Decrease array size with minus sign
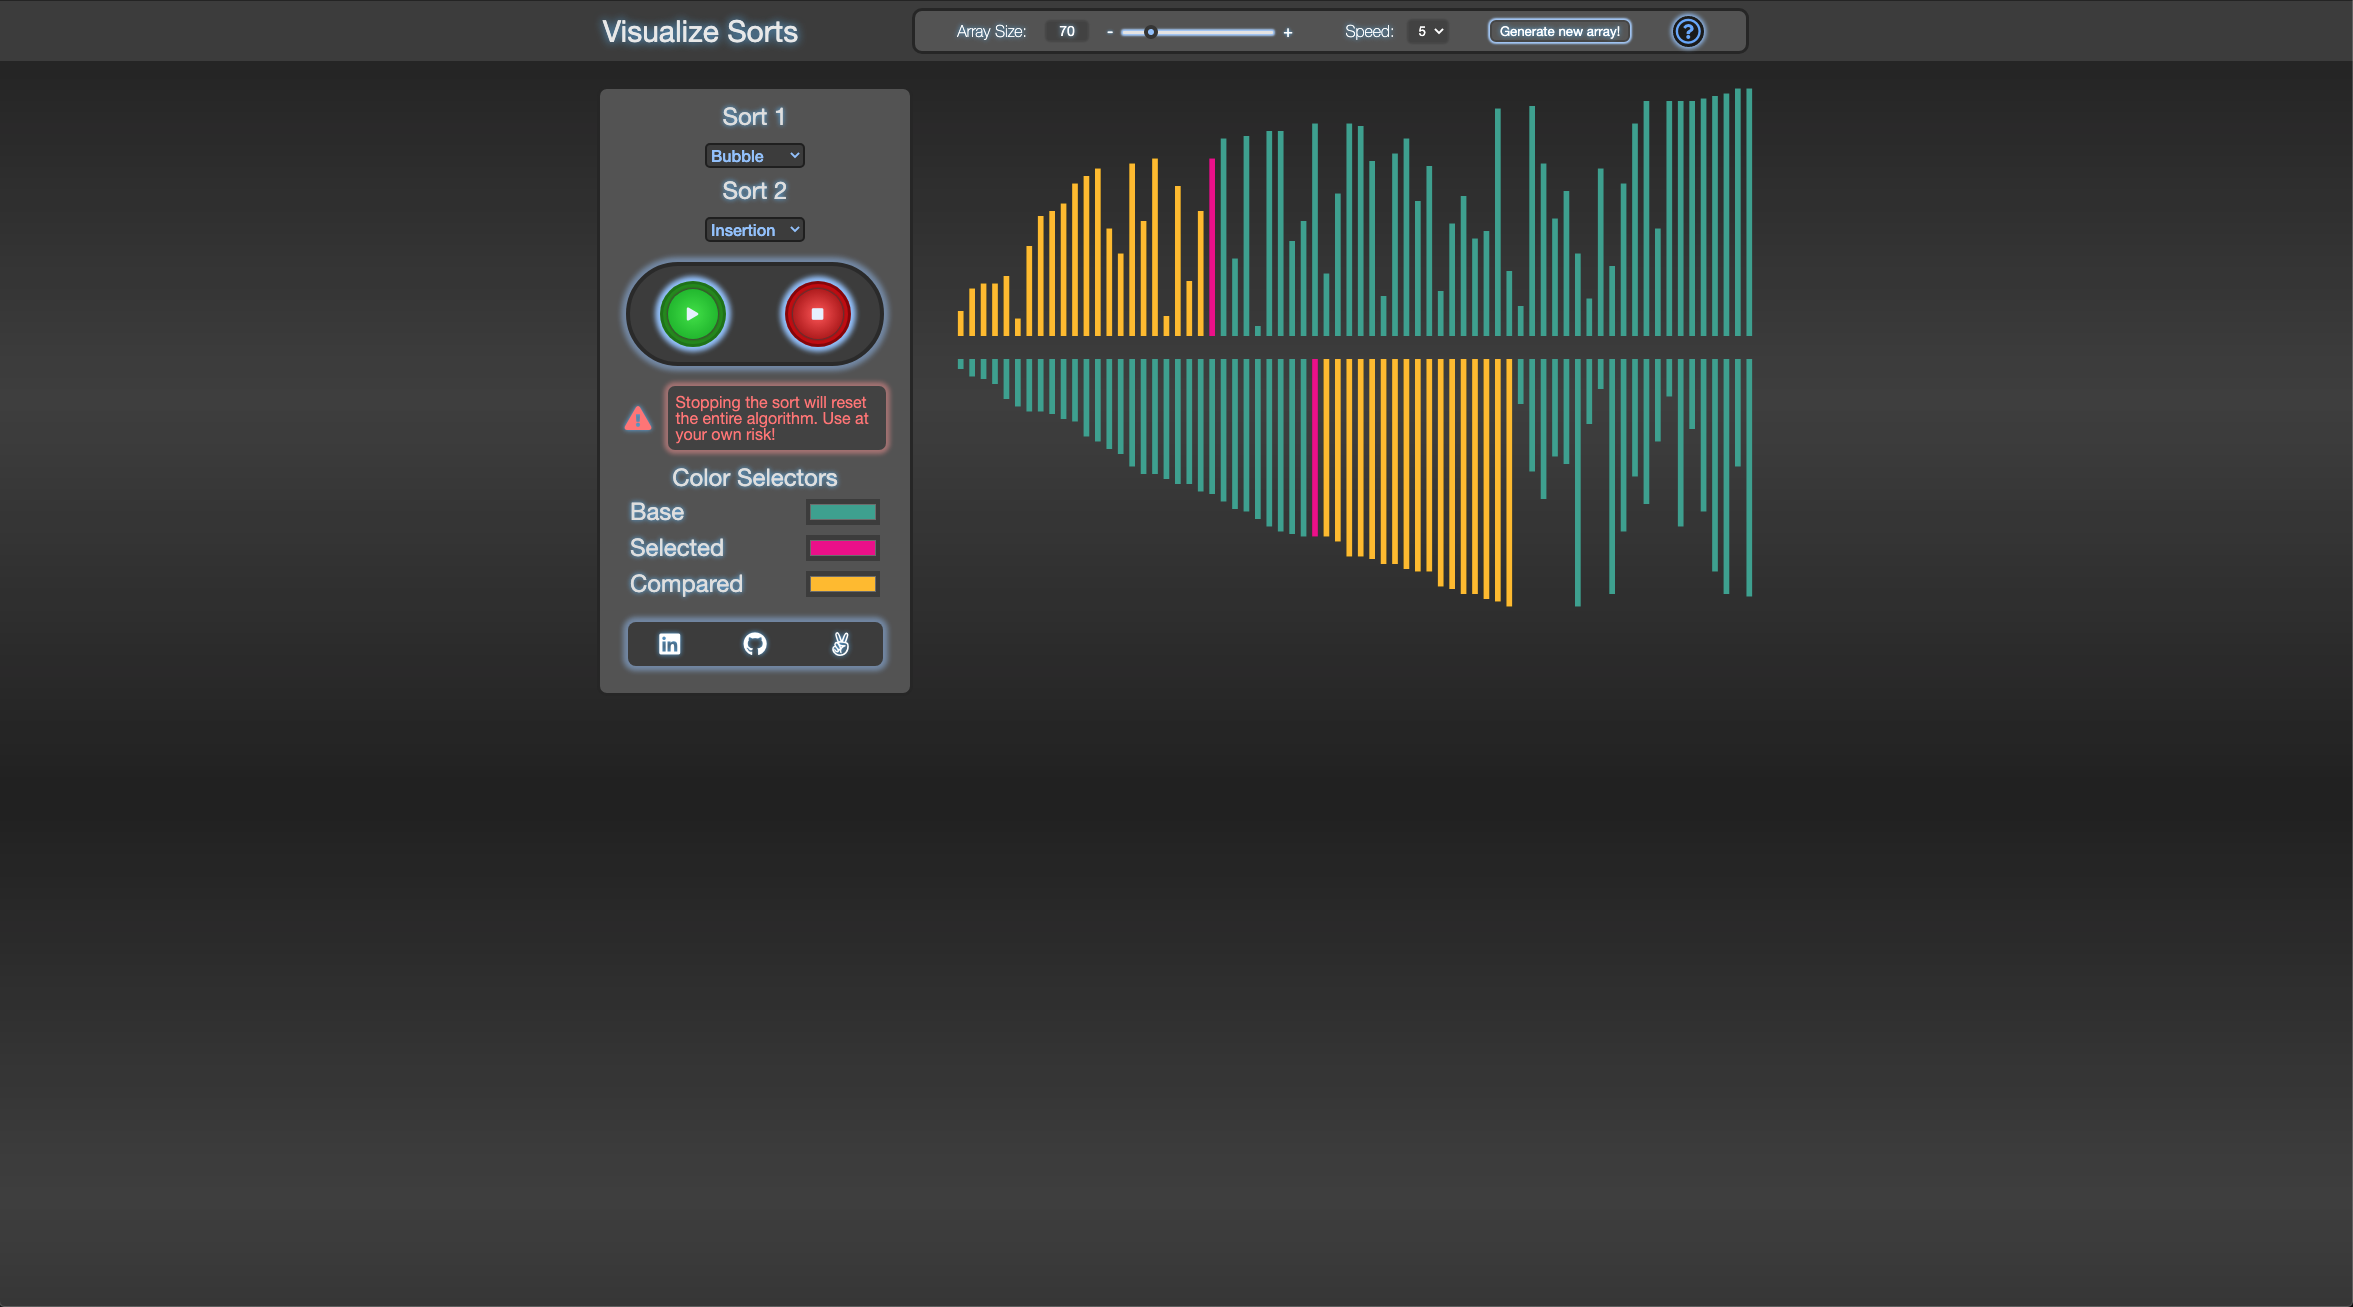 tap(1109, 32)
